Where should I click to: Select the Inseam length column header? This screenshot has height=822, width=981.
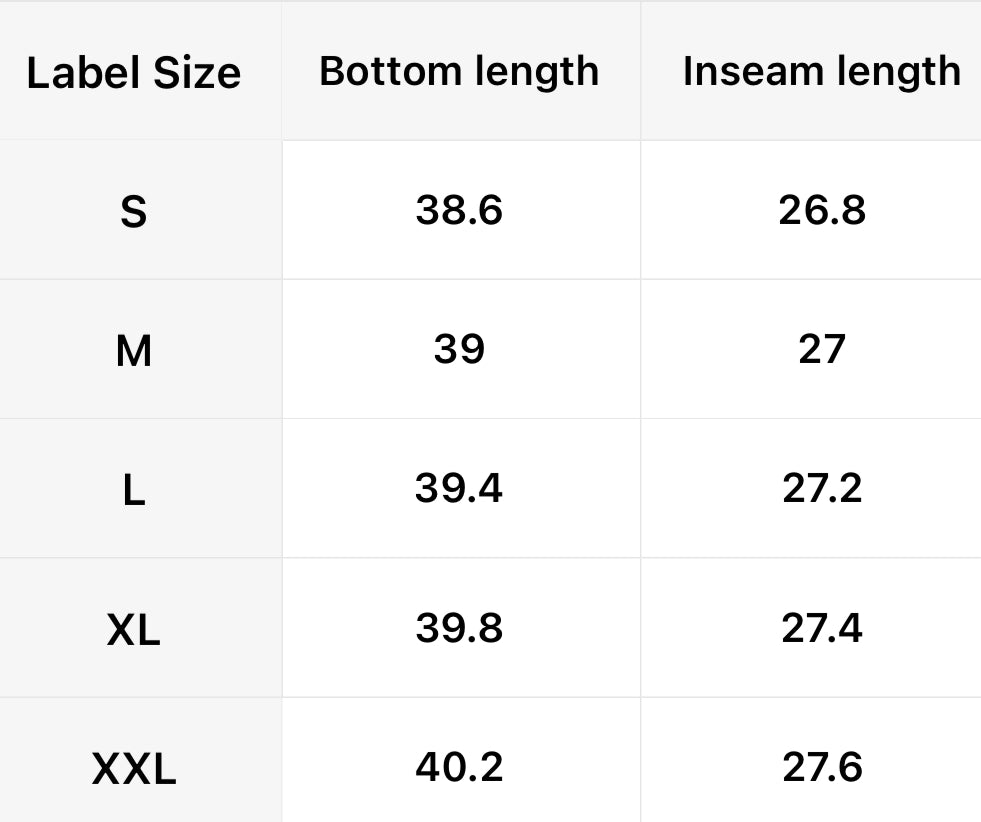(821, 71)
